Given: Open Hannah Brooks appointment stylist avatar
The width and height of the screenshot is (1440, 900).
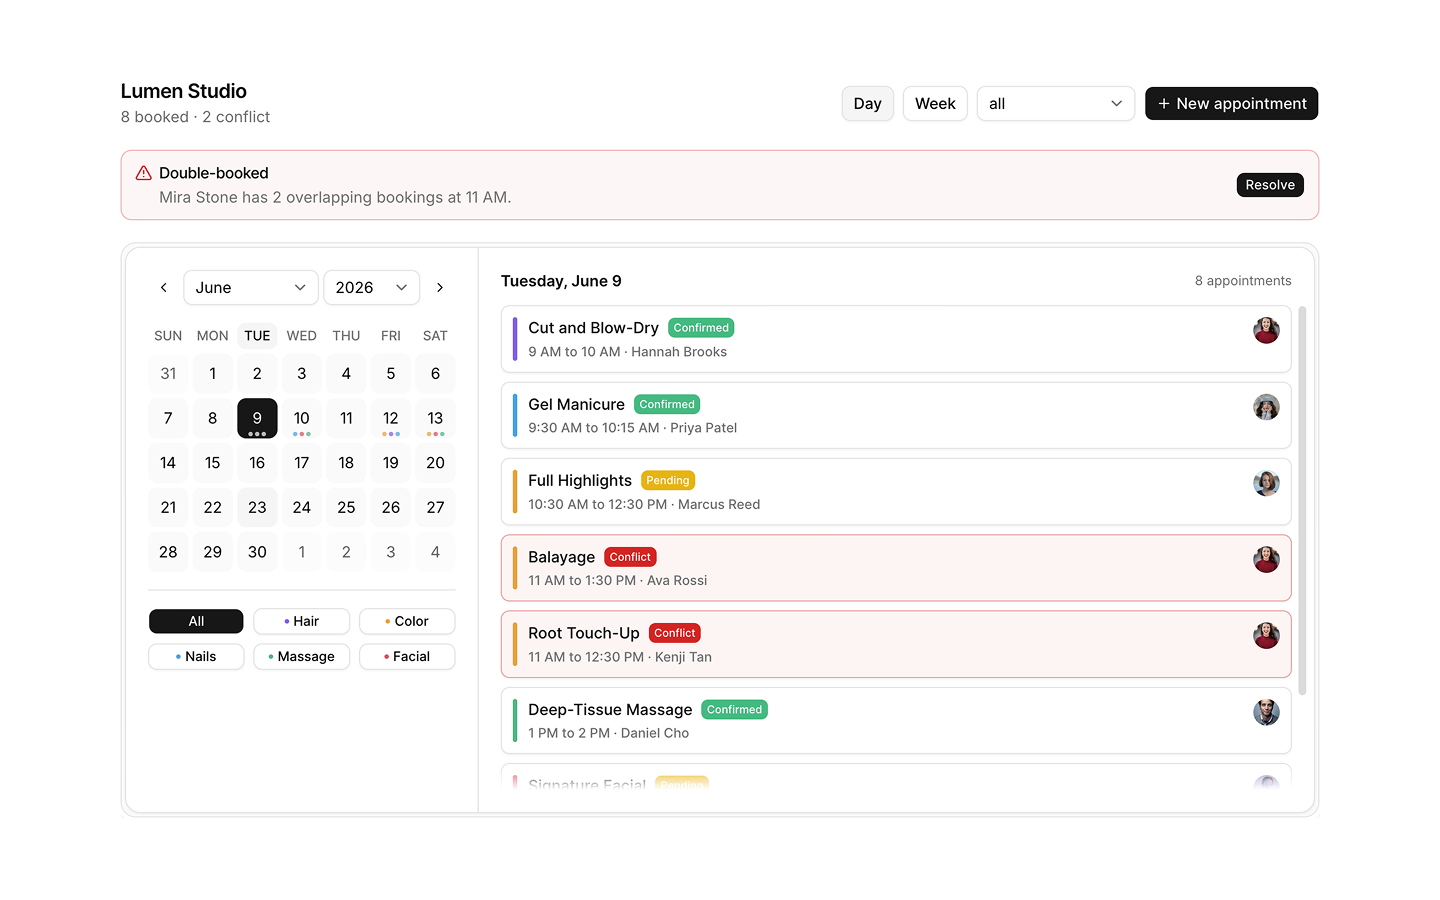Looking at the screenshot, I should coord(1266,330).
